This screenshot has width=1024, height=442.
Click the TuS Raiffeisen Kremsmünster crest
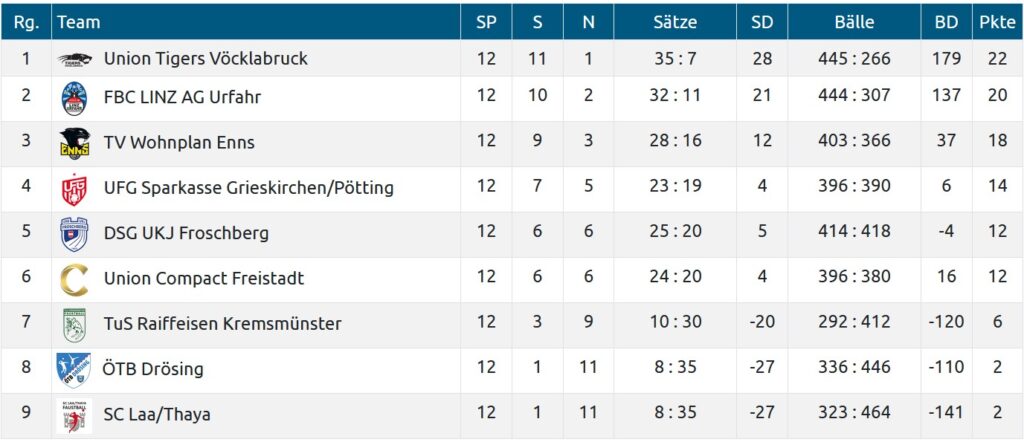click(x=75, y=324)
